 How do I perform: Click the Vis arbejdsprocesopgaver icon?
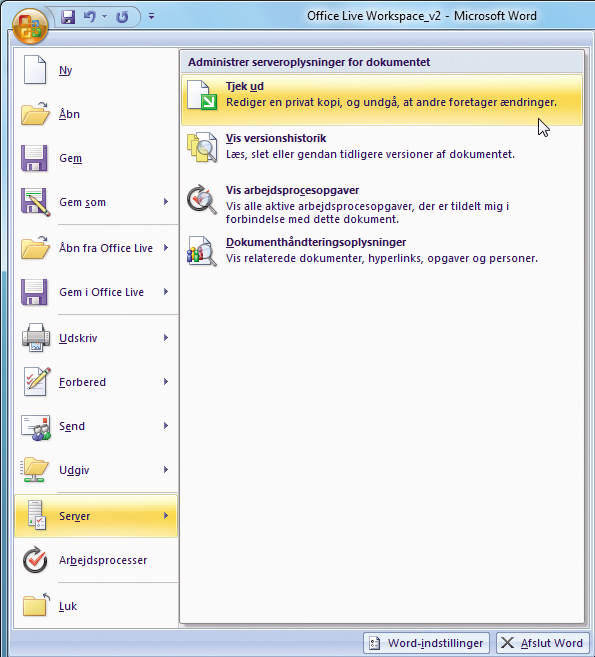pyautogui.click(x=202, y=199)
